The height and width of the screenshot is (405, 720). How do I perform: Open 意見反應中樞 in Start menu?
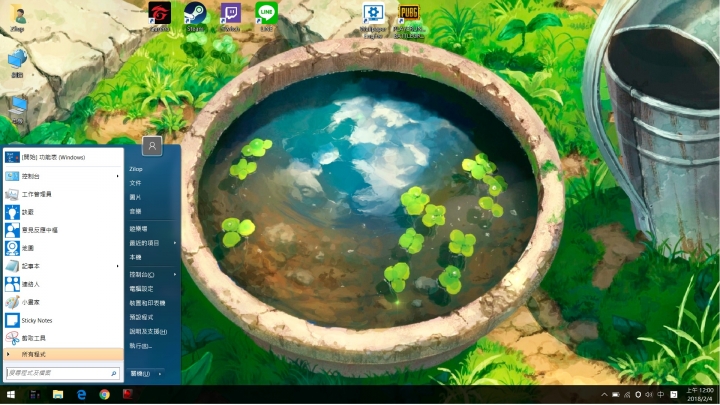pyautogui.click(x=63, y=230)
